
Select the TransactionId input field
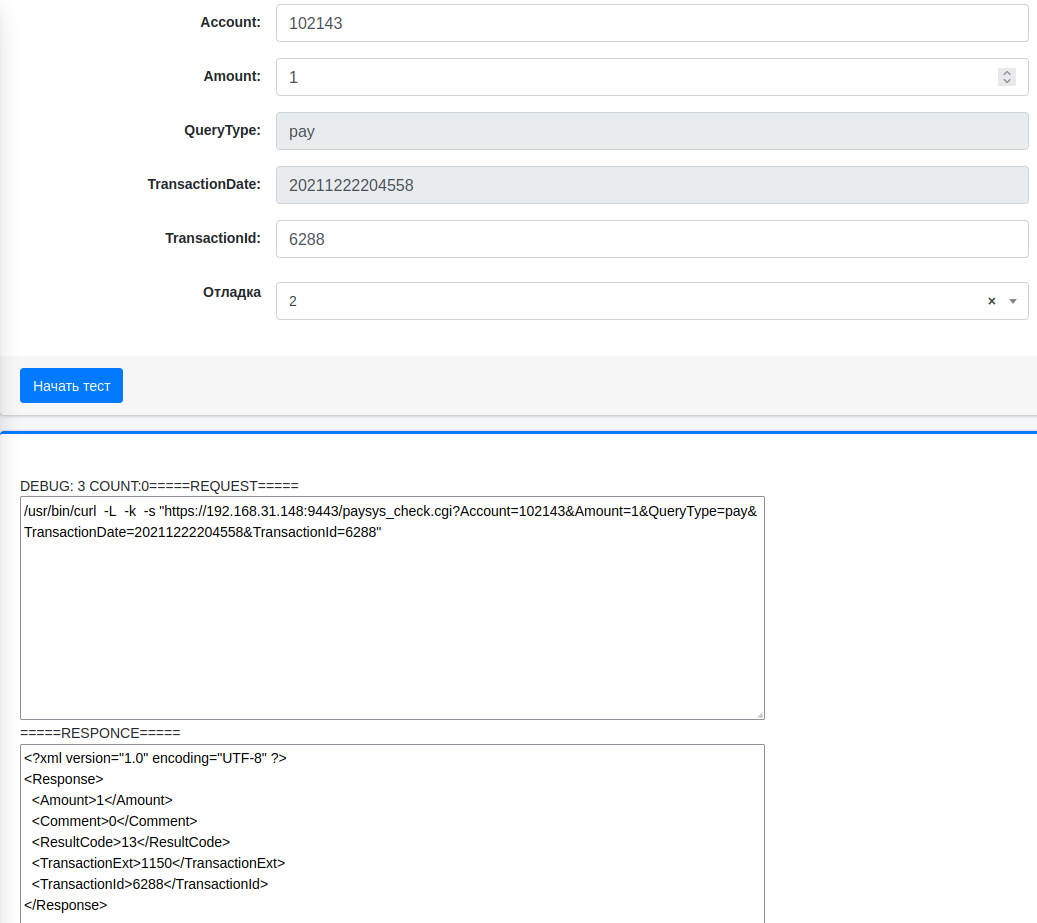pyautogui.click(x=652, y=239)
